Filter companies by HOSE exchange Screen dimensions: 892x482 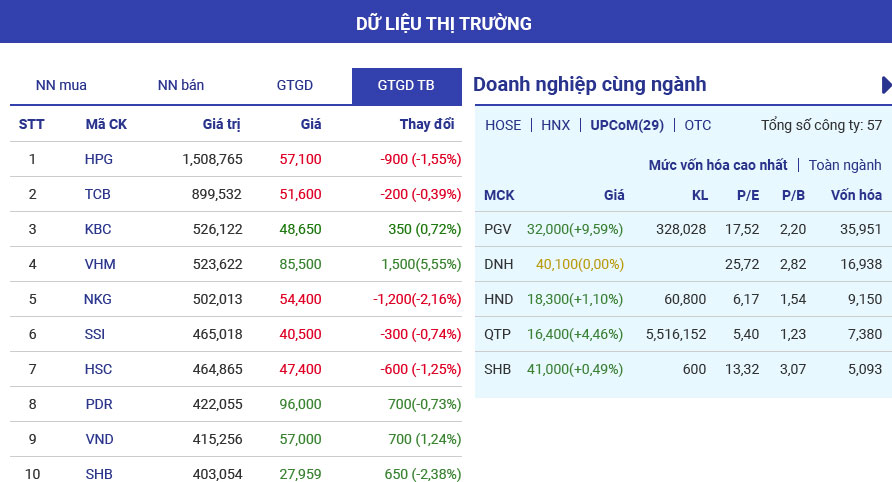(x=503, y=125)
